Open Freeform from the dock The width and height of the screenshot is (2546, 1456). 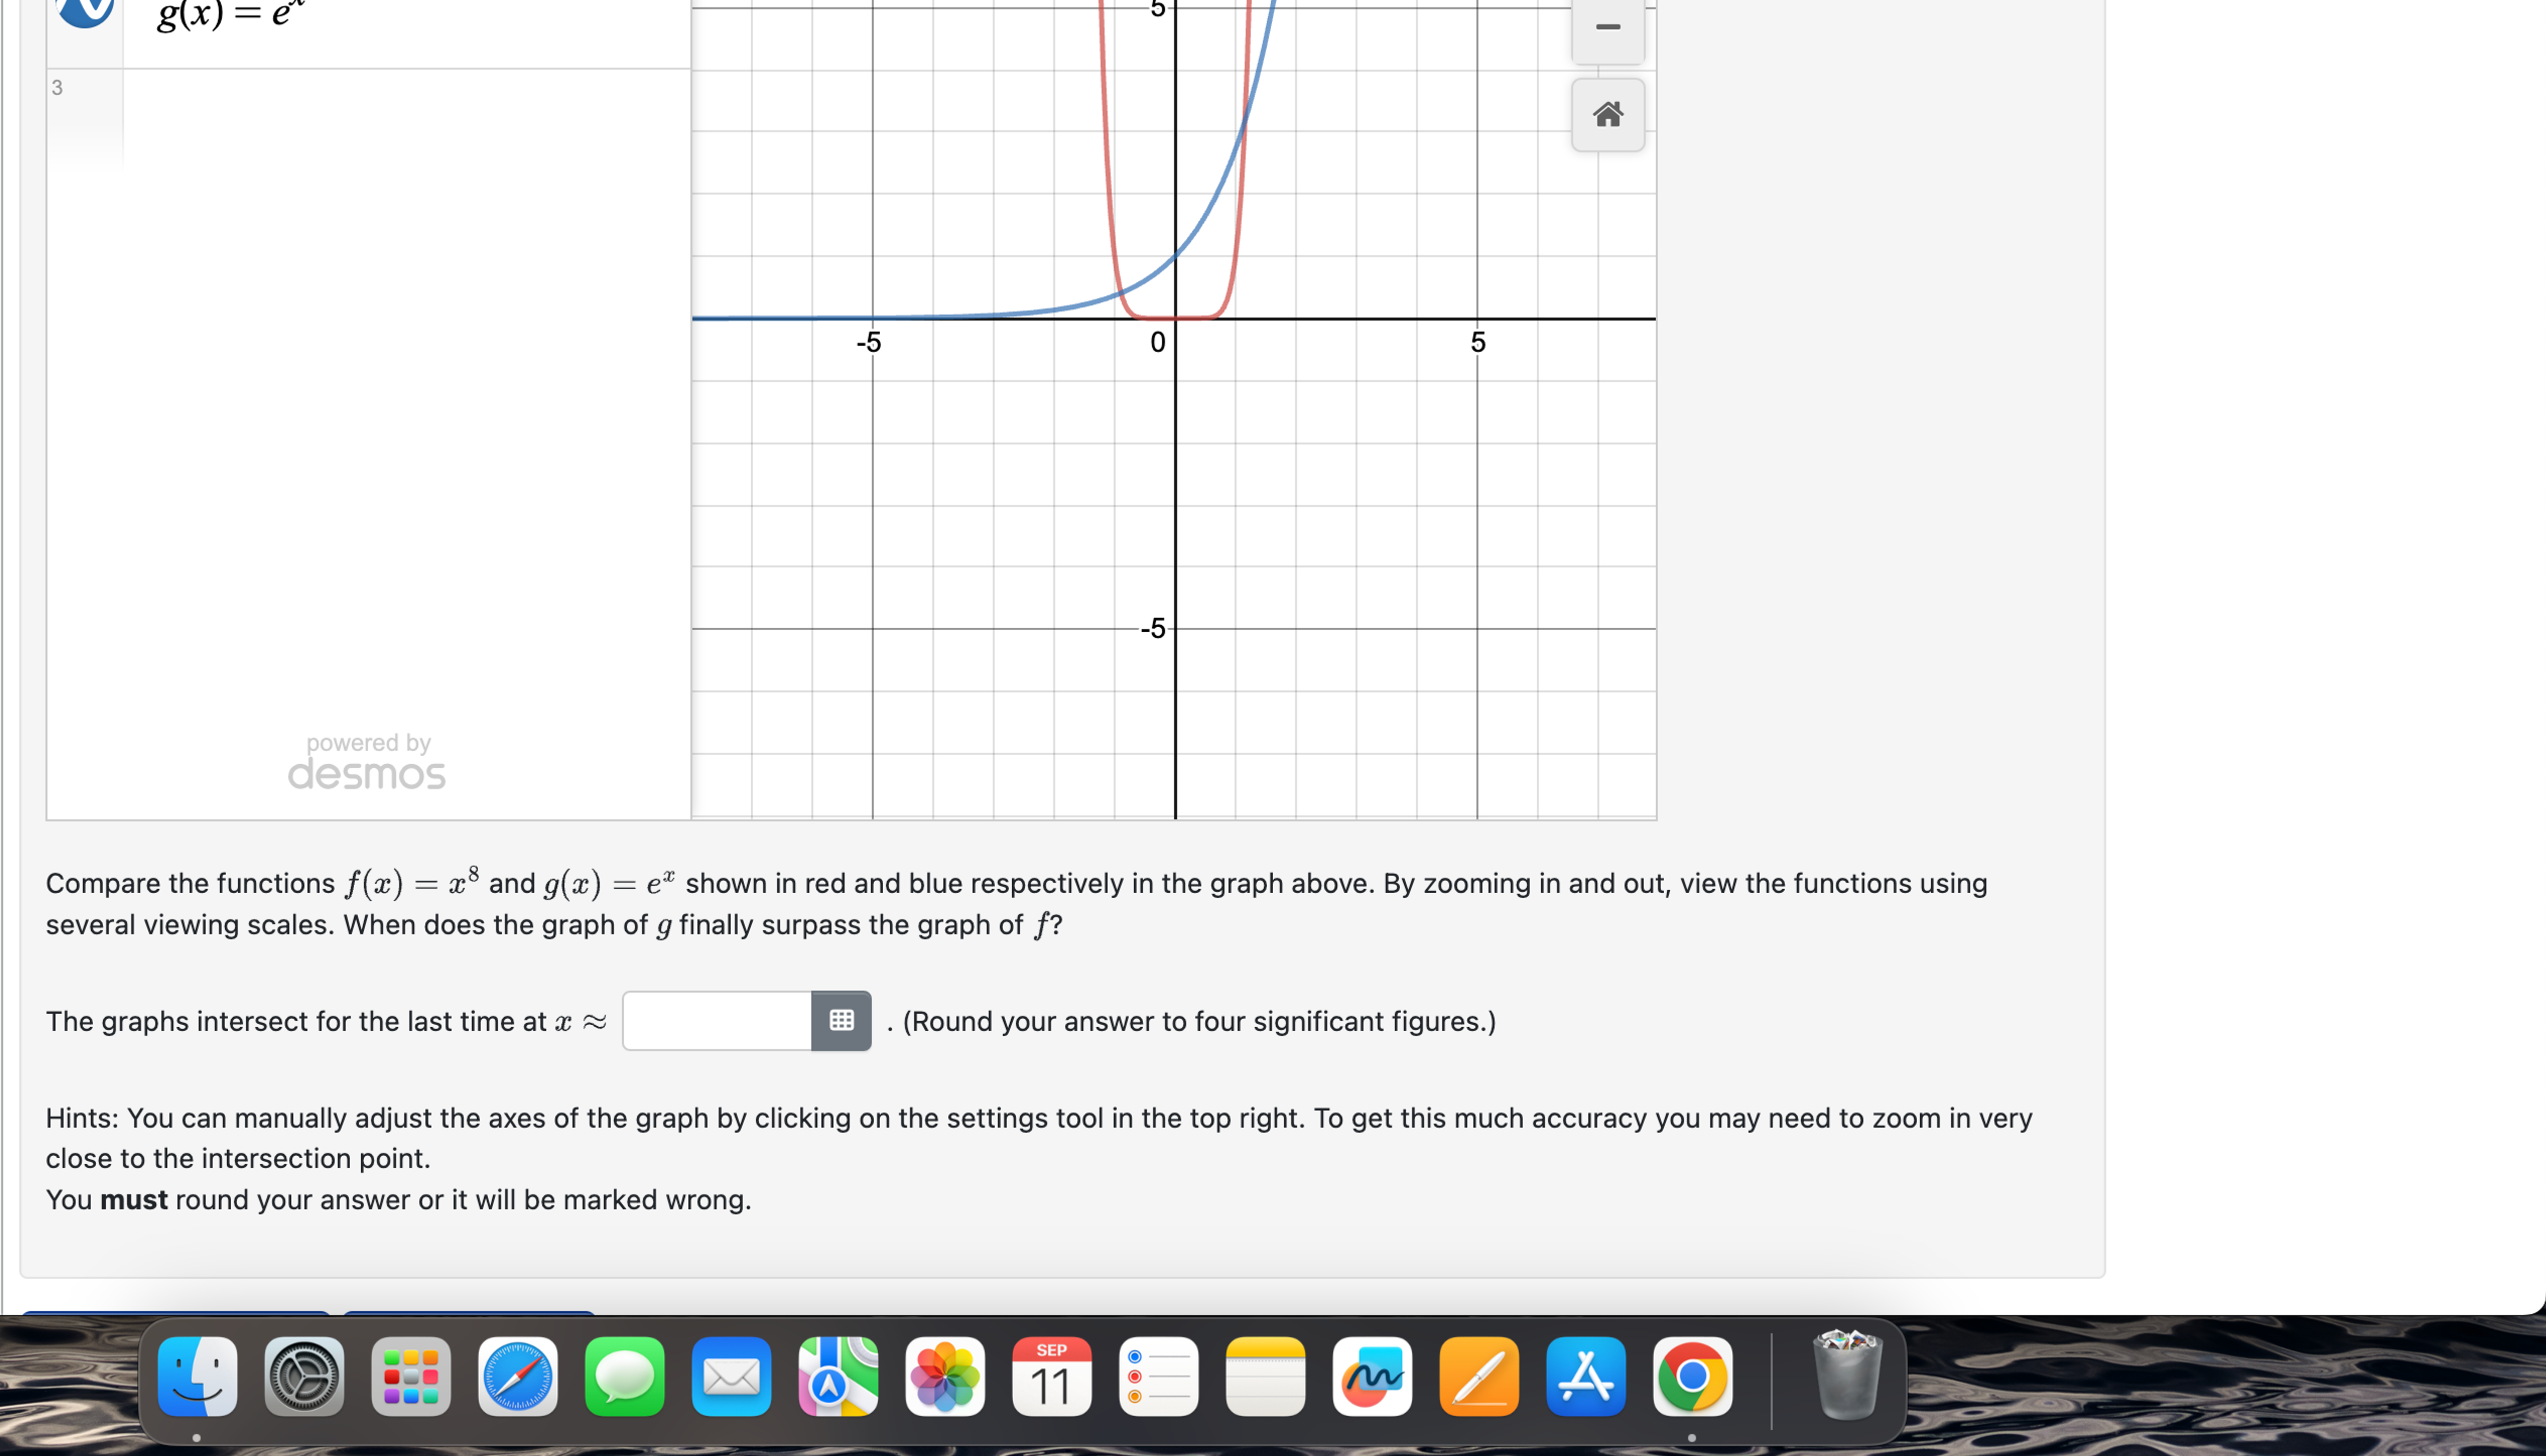tap(1371, 1377)
